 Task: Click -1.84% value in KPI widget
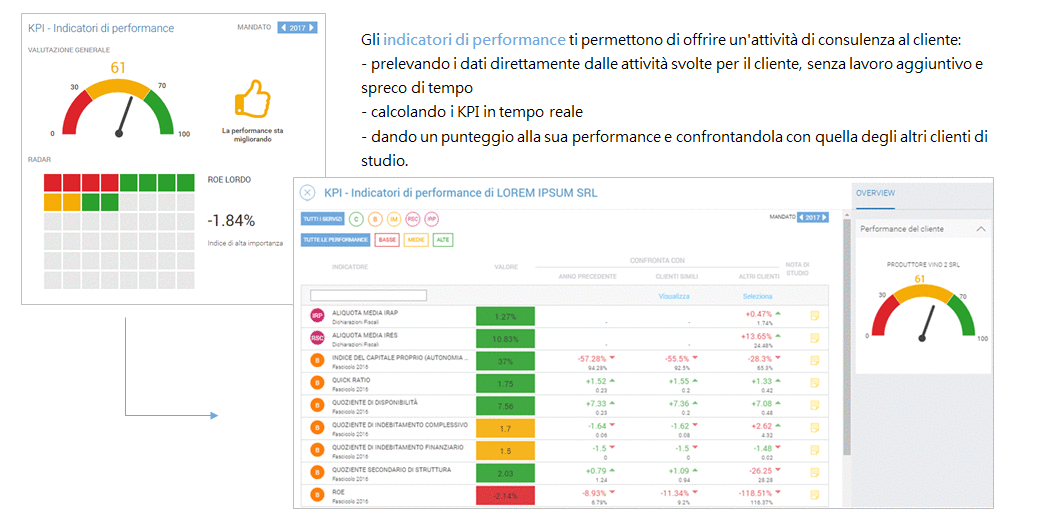[231, 221]
